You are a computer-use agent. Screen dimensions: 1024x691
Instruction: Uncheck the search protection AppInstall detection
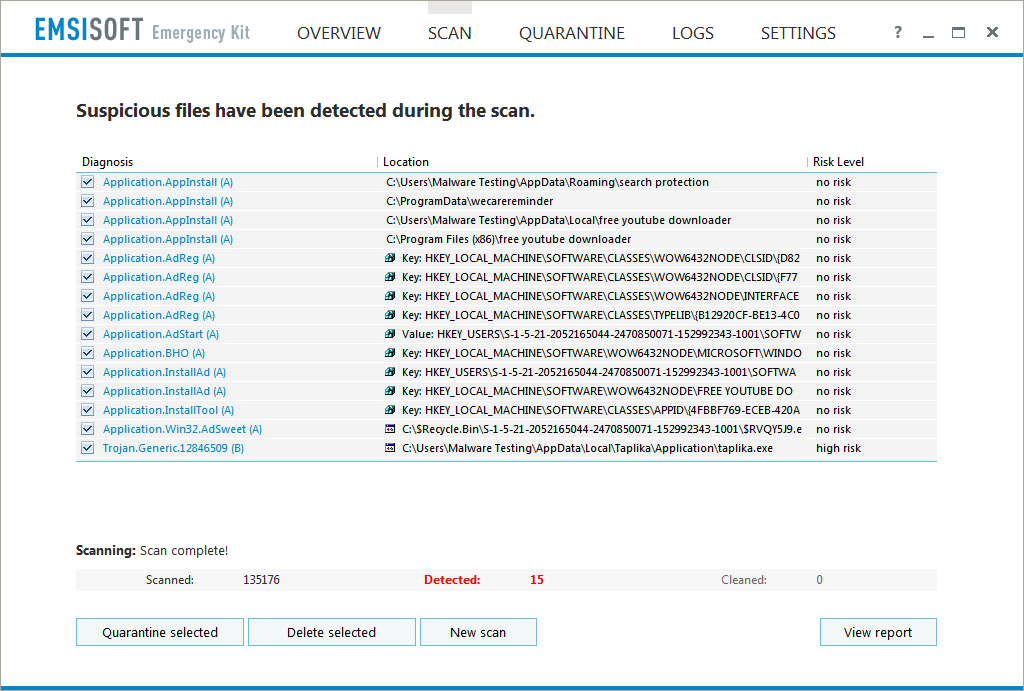pos(88,182)
